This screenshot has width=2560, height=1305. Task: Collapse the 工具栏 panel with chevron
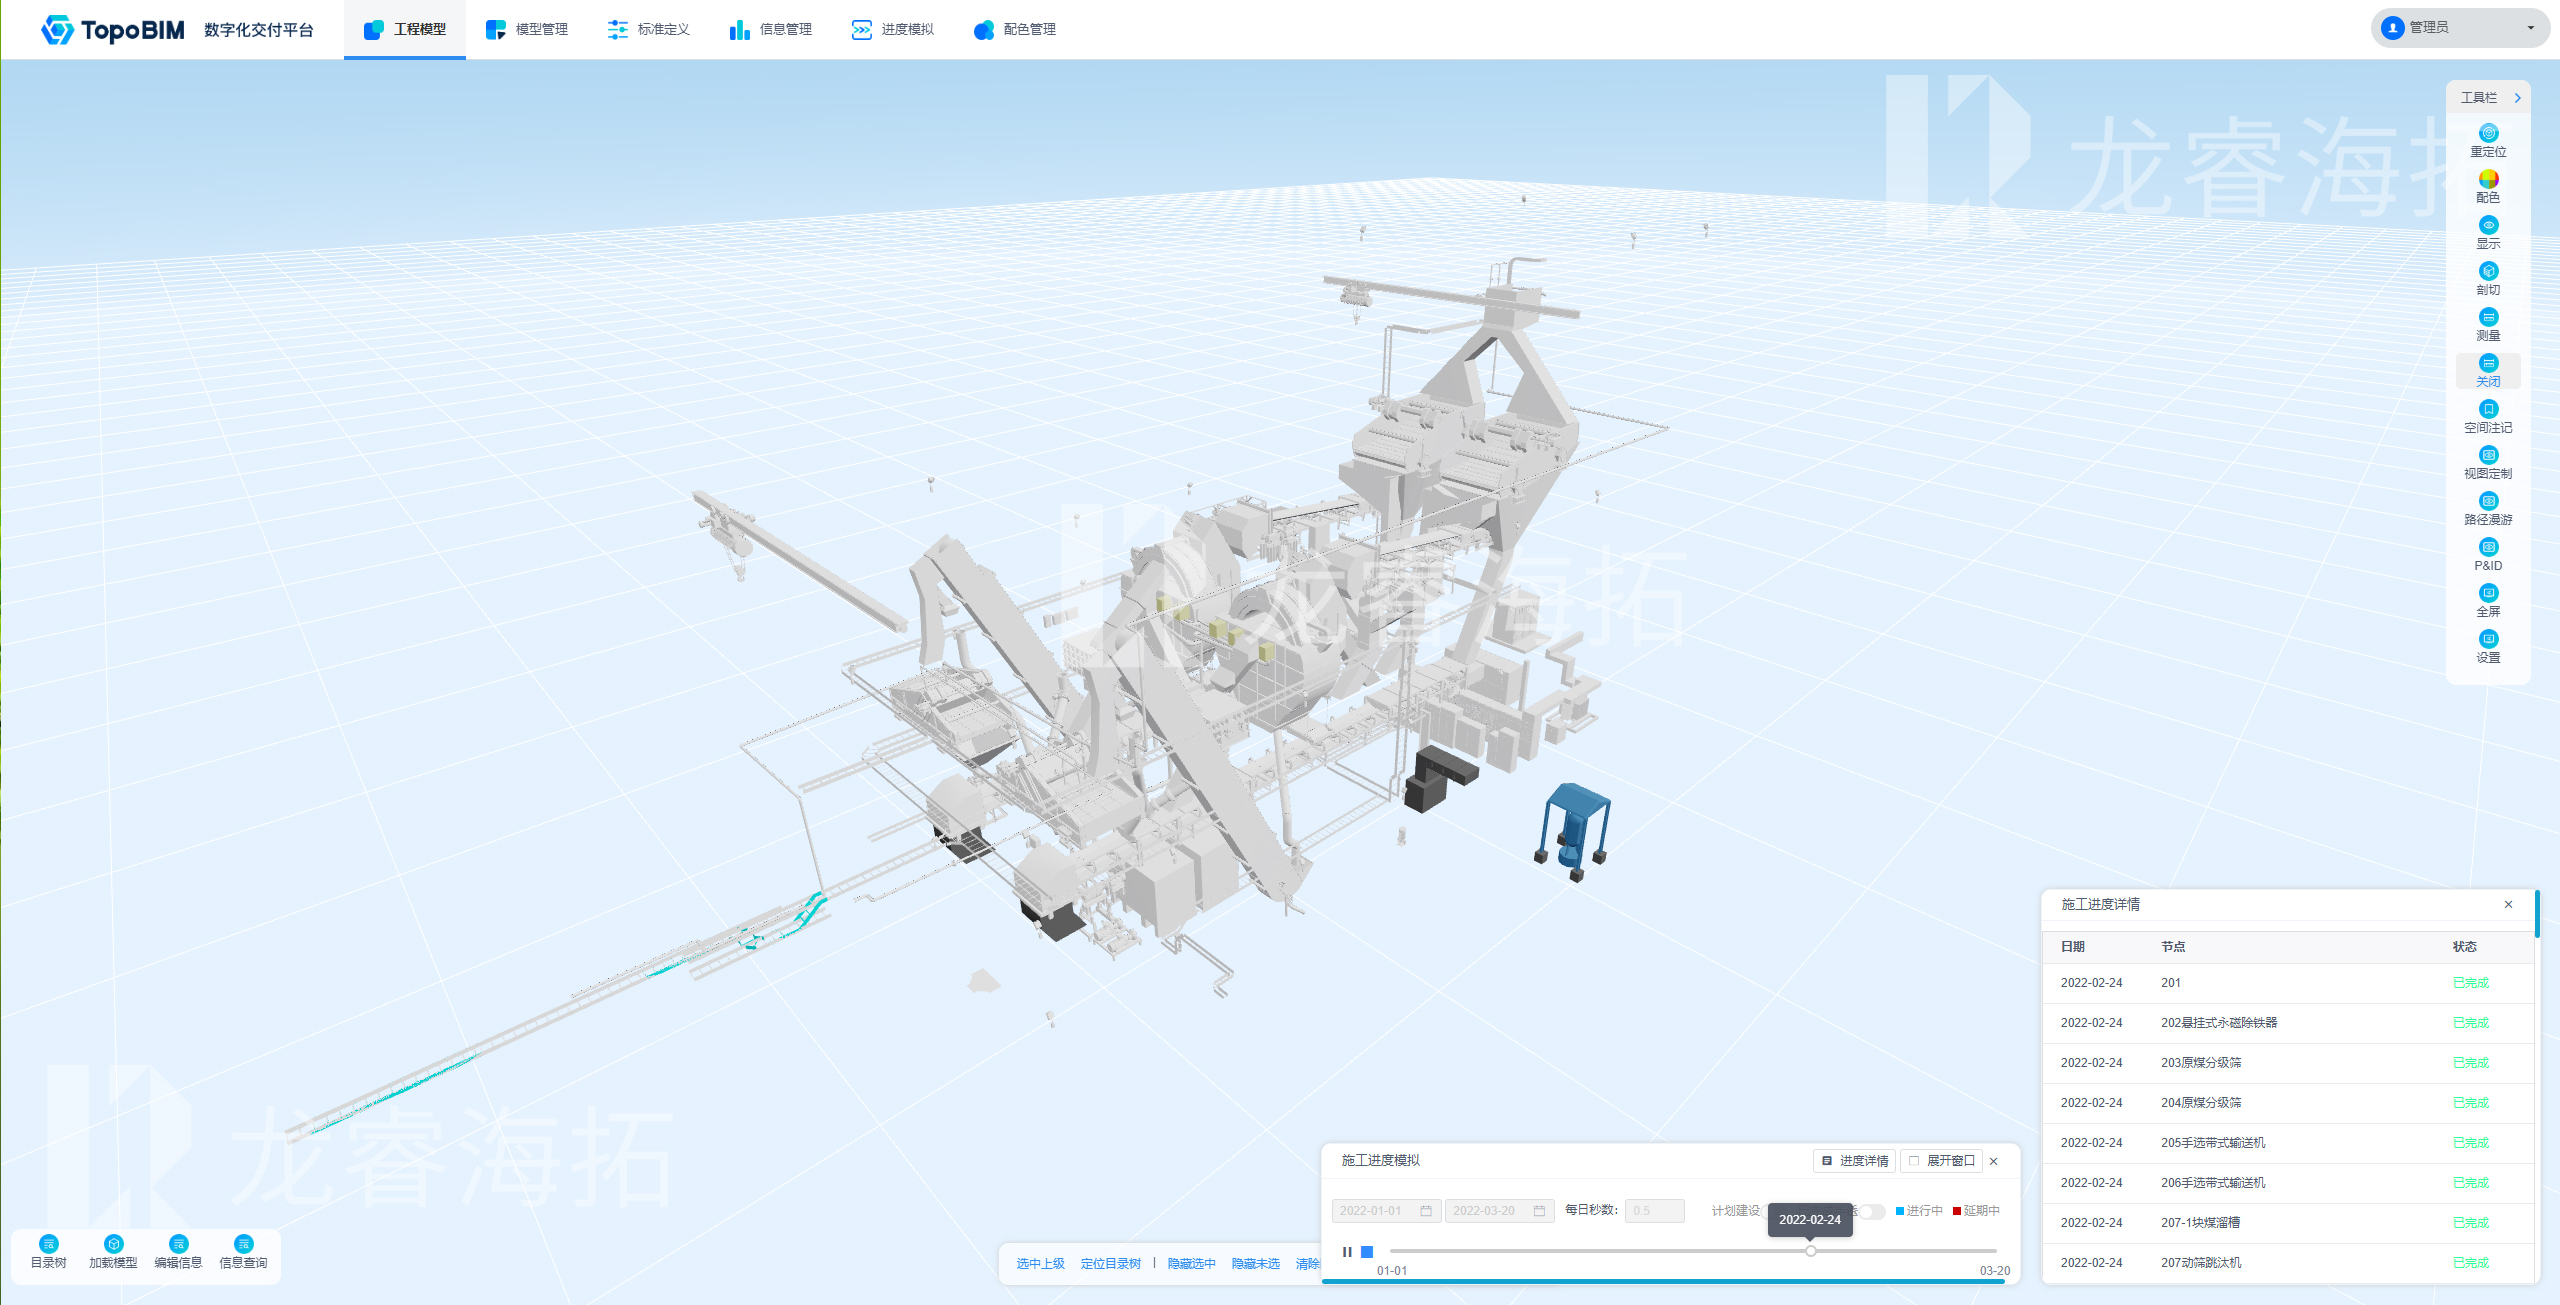tap(2518, 98)
